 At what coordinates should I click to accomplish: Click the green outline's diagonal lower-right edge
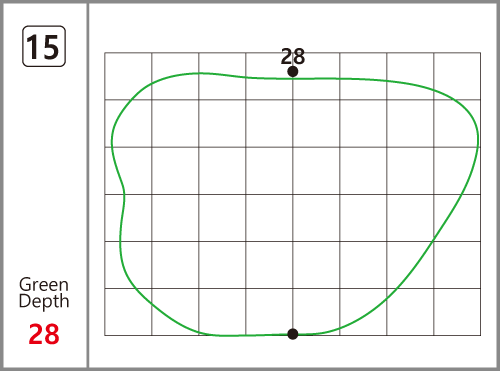[x=433, y=241]
